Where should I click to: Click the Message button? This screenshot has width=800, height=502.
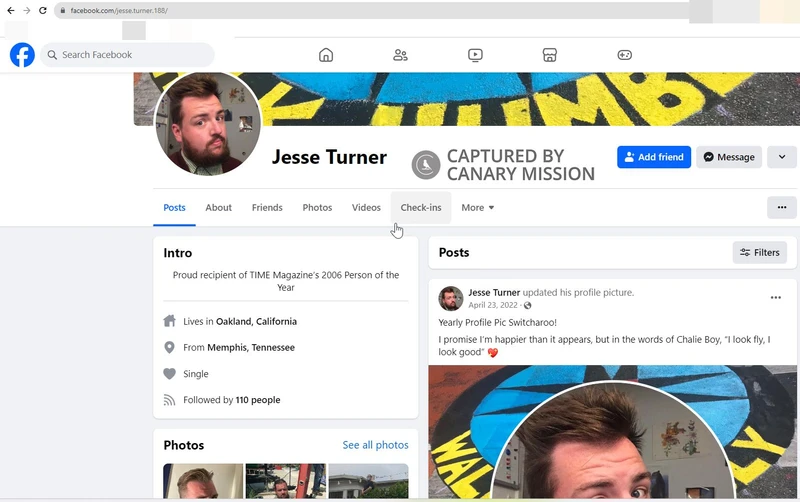(x=729, y=157)
